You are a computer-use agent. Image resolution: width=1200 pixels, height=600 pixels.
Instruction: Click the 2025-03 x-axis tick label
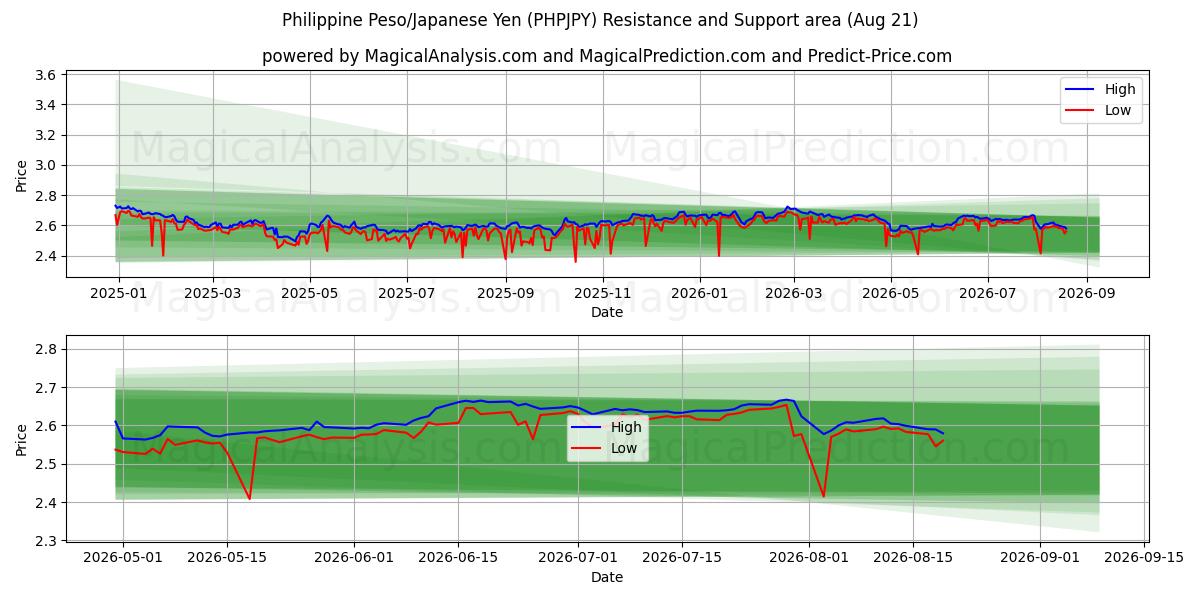213,293
